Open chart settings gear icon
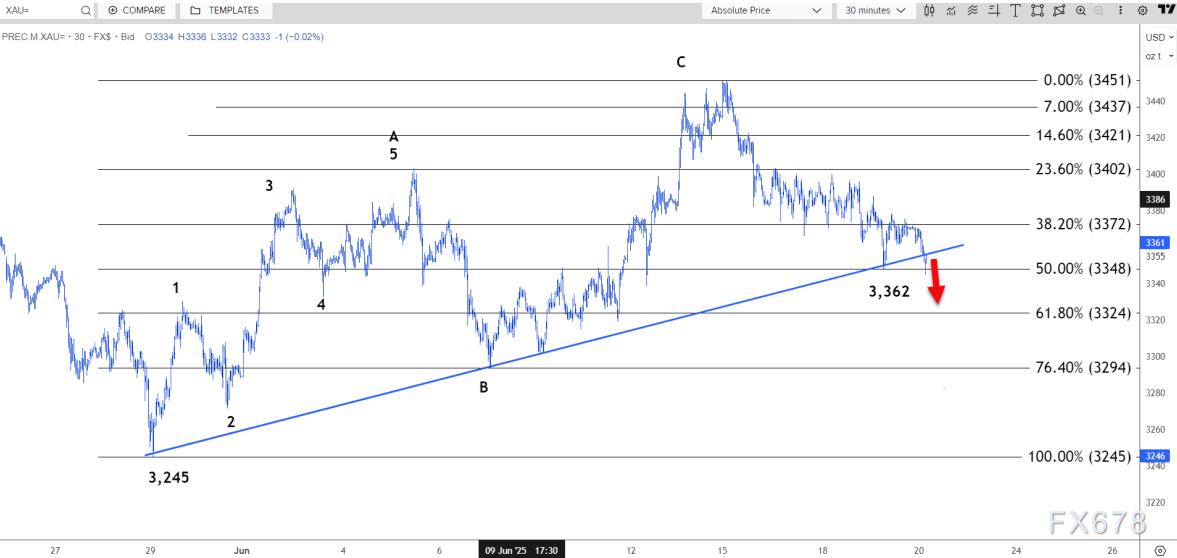This screenshot has width=1177, height=558. coord(1143,10)
